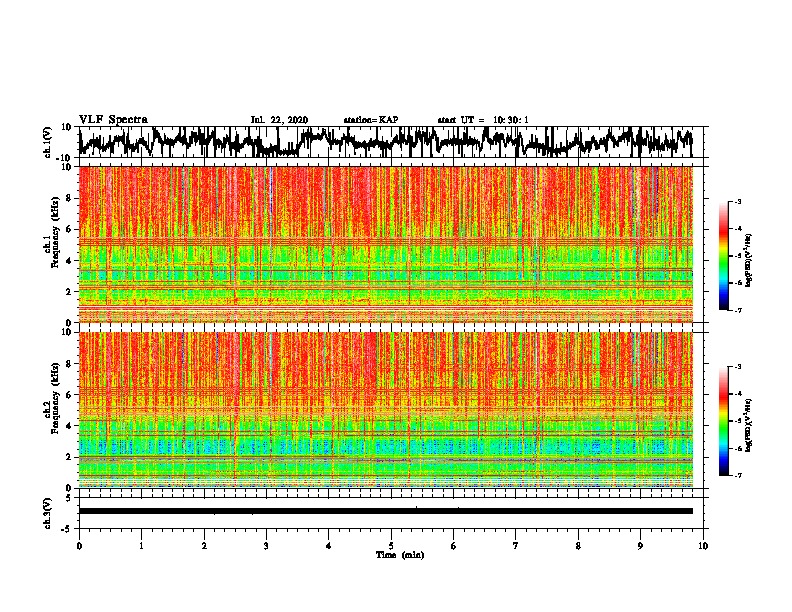Click time axis tick label '8'
792x612 pixels.
(x=578, y=546)
